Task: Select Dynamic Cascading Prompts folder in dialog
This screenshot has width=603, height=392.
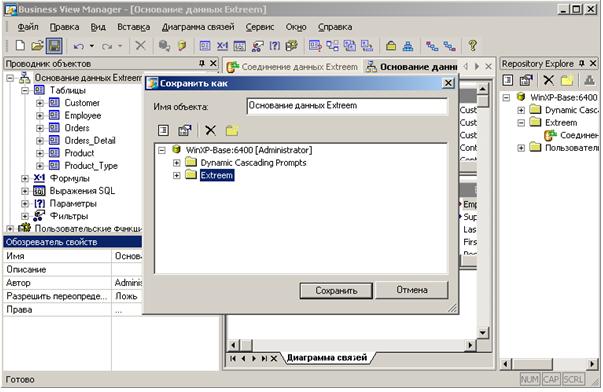Action: 253,163
